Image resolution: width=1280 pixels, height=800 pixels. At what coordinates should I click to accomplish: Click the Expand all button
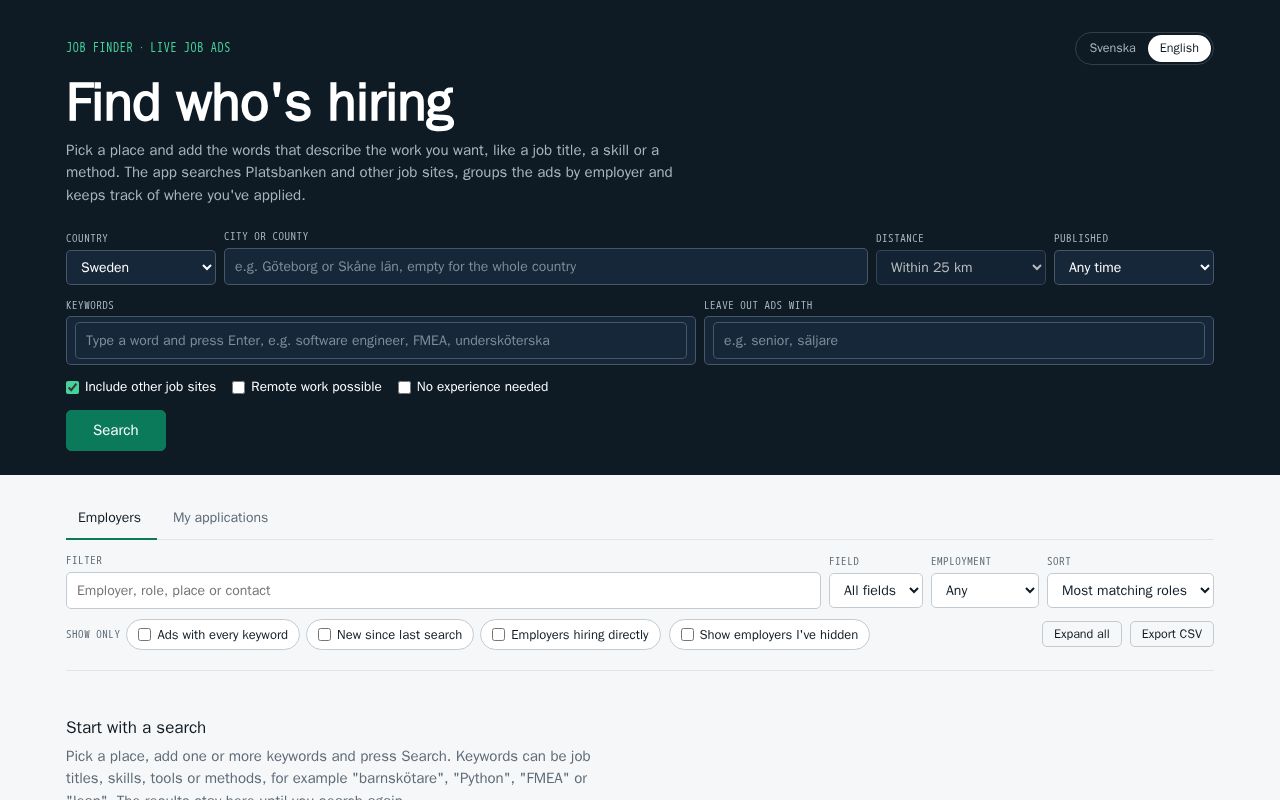[1082, 634]
